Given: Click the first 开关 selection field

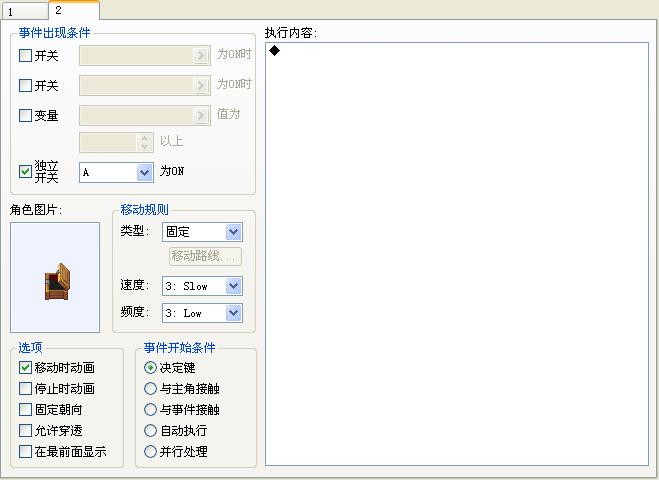Looking at the screenshot, I should coord(145,55).
